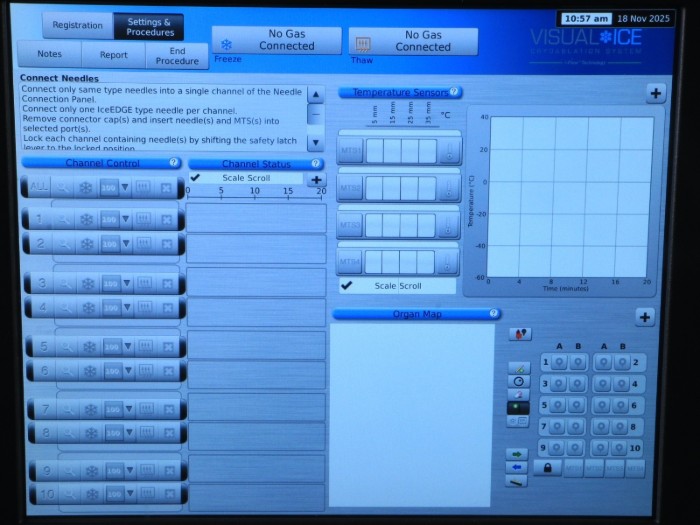Screen dimensions: 700x525
Task: Click the Freeze snowflake icon for all channels
Action: coord(87,187)
